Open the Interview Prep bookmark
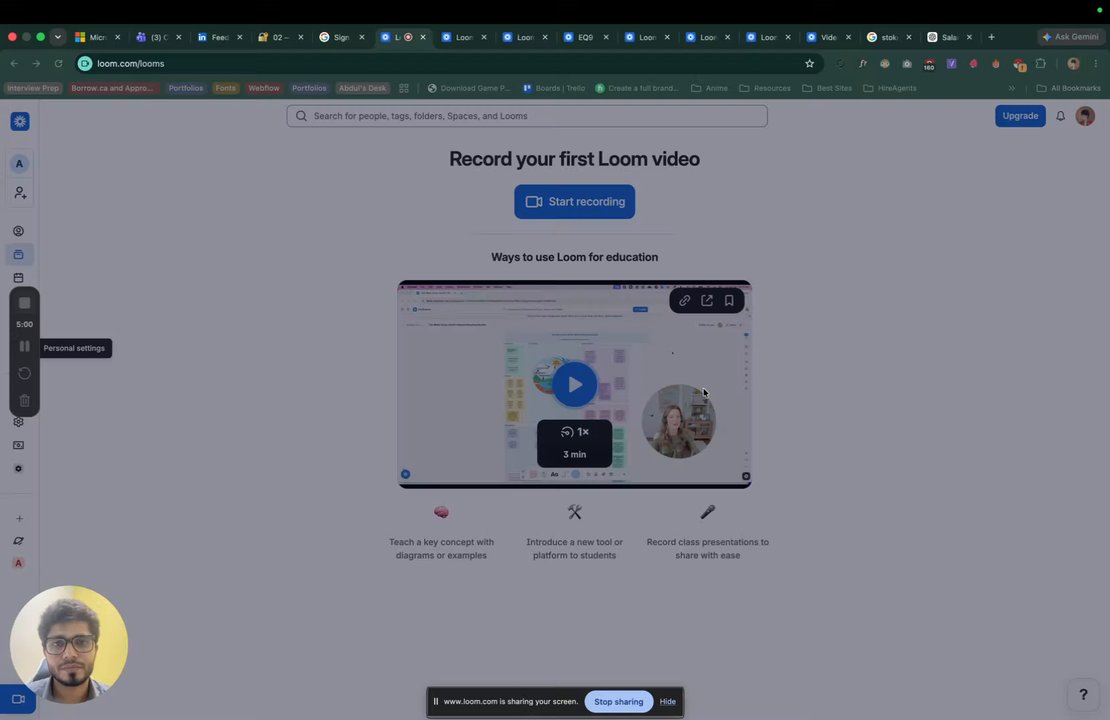The height and width of the screenshot is (720, 1110). point(33,88)
